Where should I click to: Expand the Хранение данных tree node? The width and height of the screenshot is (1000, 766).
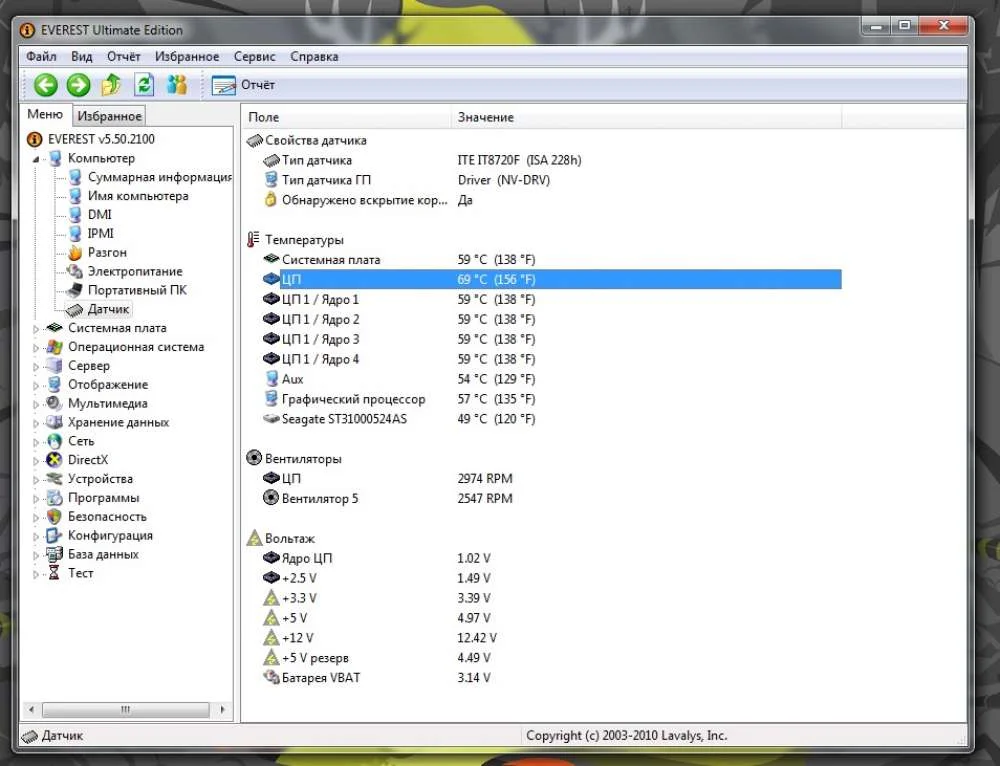38,423
